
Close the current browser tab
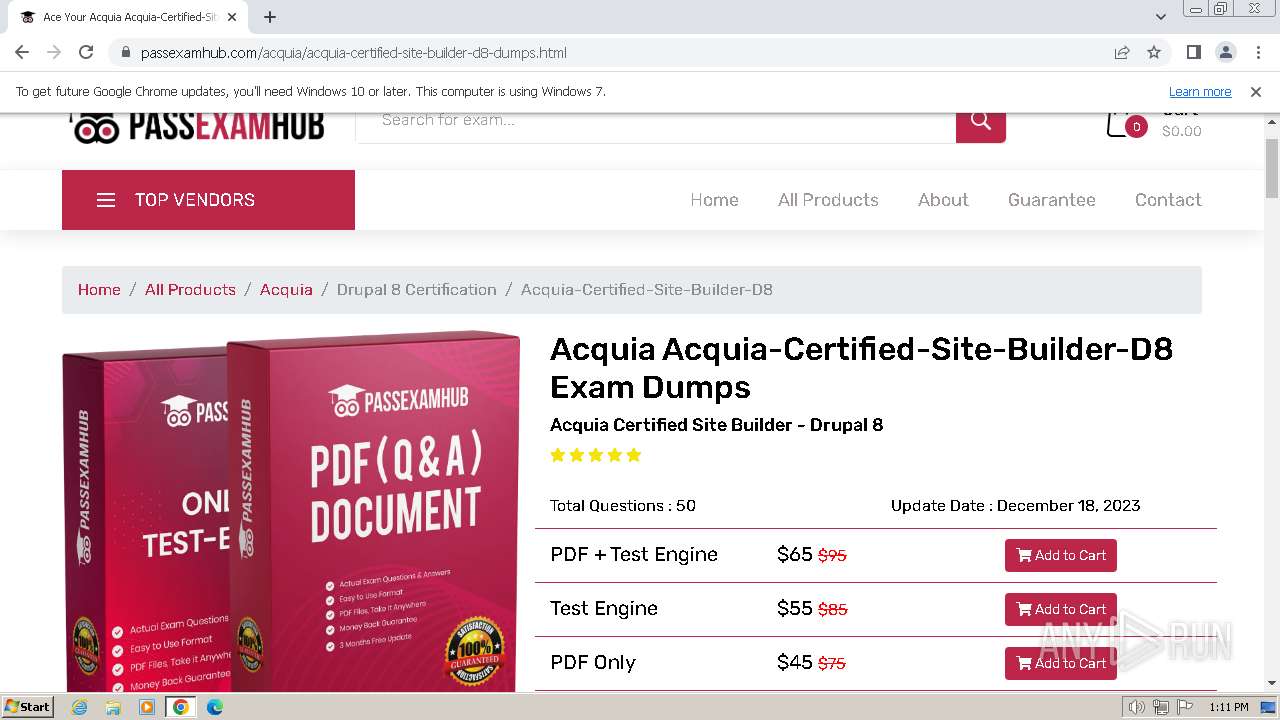pyautogui.click(x=232, y=17)
